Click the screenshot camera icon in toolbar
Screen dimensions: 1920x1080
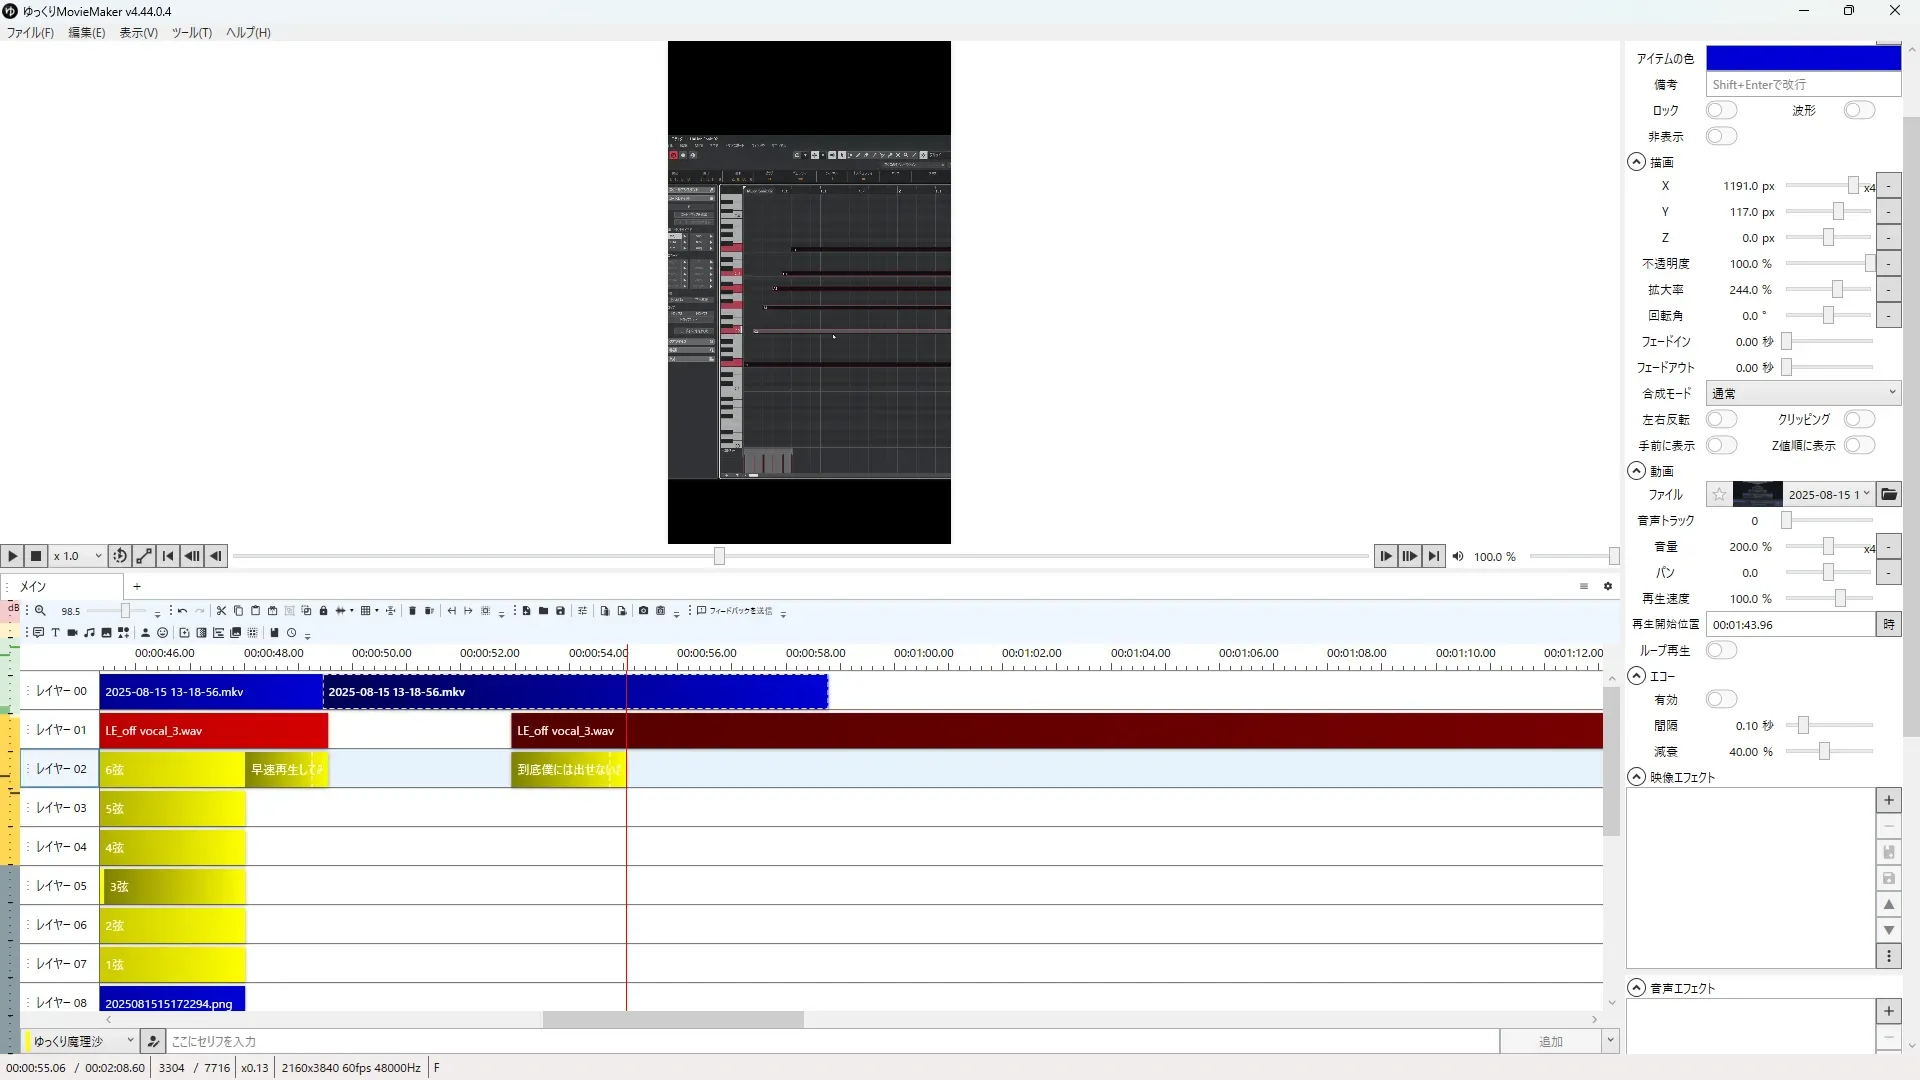click(x=643, y=611)
